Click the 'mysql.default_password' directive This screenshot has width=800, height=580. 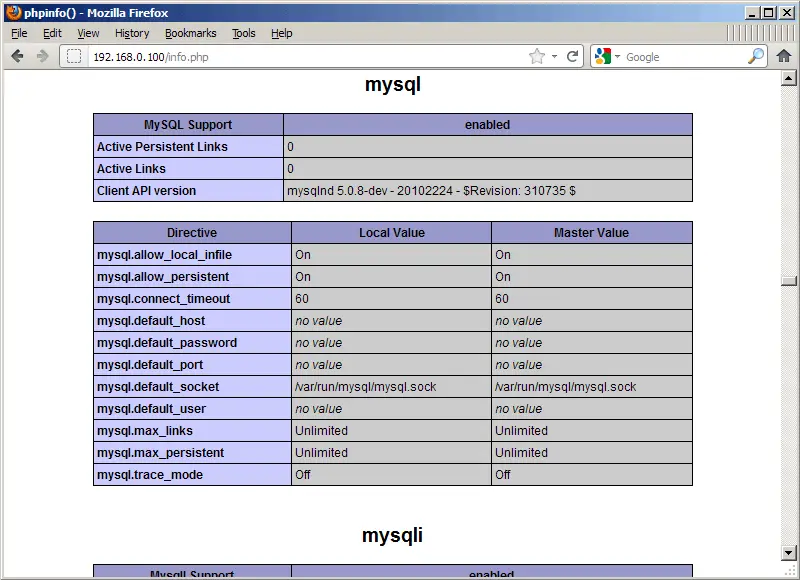(x=167, y=342)
